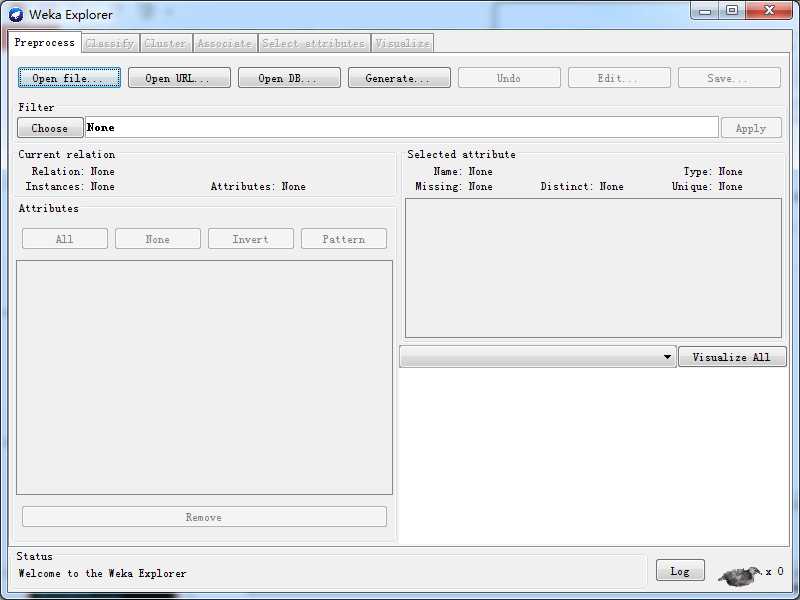Click the 'Unique: None' text

(707, 187)
